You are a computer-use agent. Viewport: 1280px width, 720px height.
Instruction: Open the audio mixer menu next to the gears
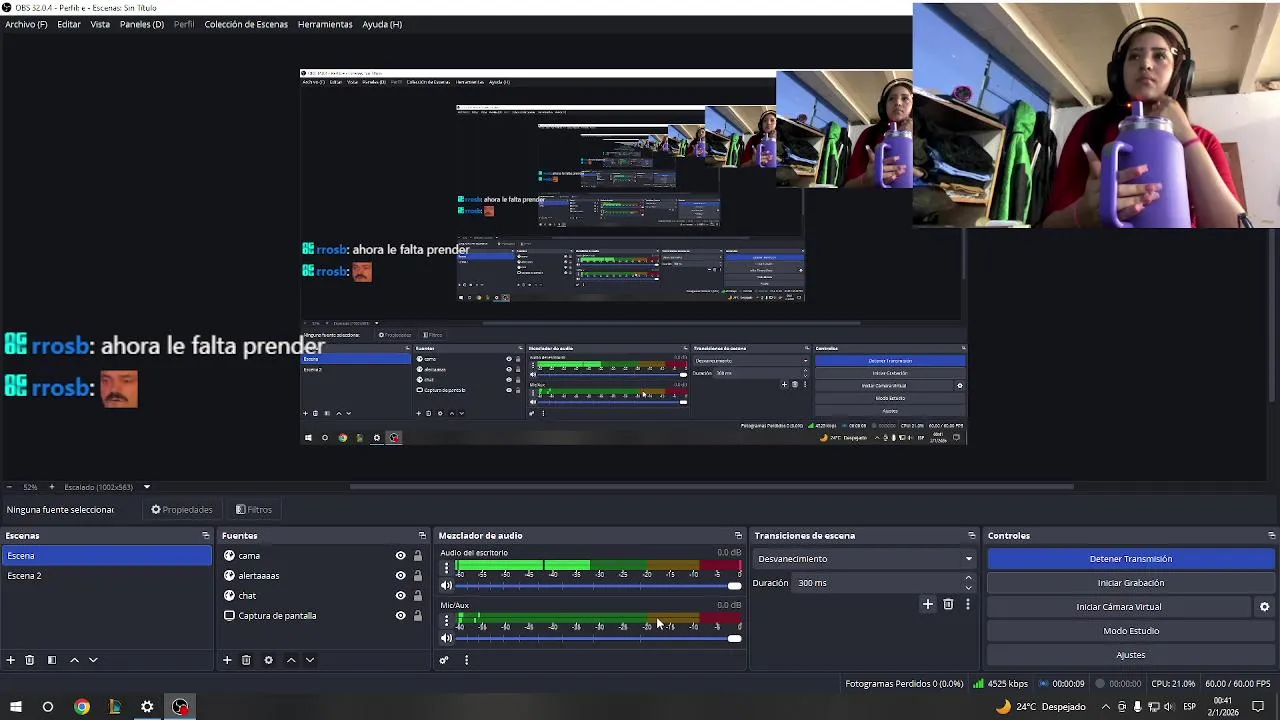[466, 660]
